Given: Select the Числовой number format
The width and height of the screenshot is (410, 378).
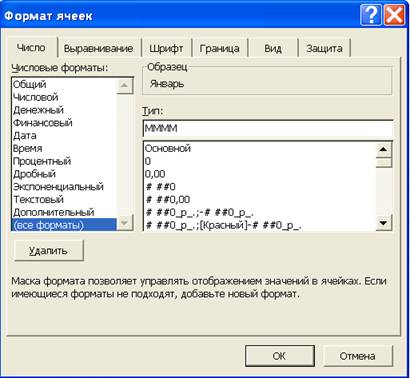Looking at the screenshot, I should tap(64, 97).
